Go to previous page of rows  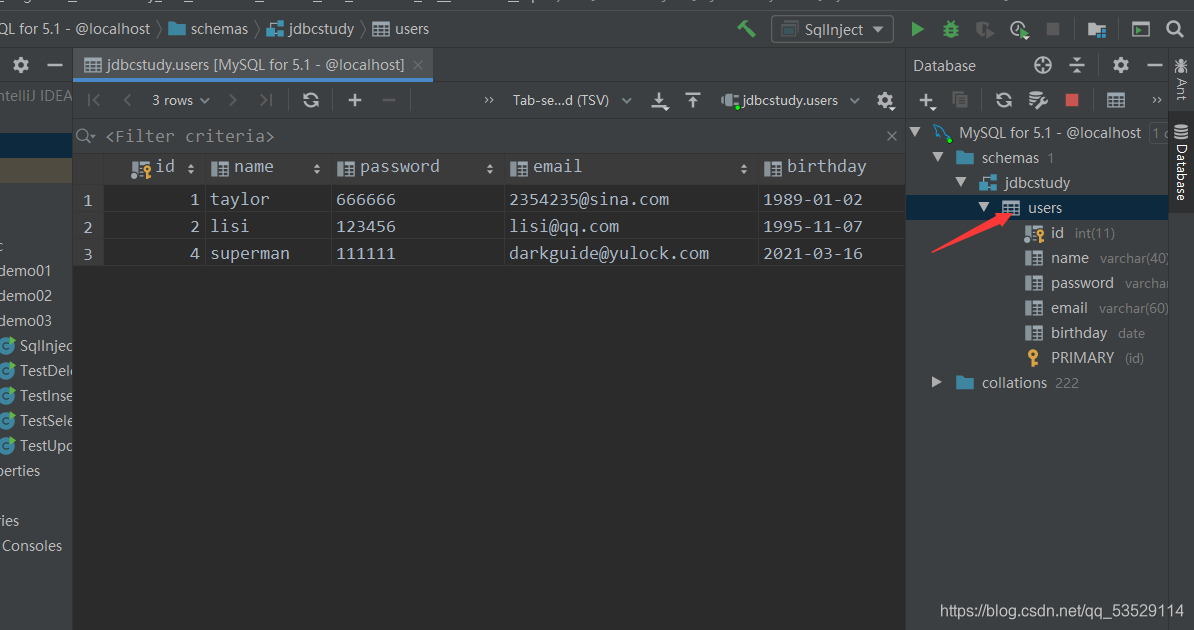127,100
